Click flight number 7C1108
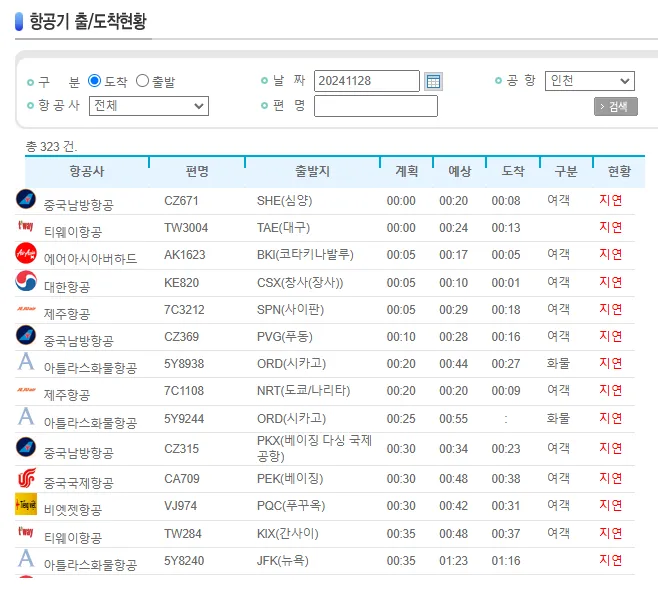Viewport: 658px width, 591px height. click(184, 391)
